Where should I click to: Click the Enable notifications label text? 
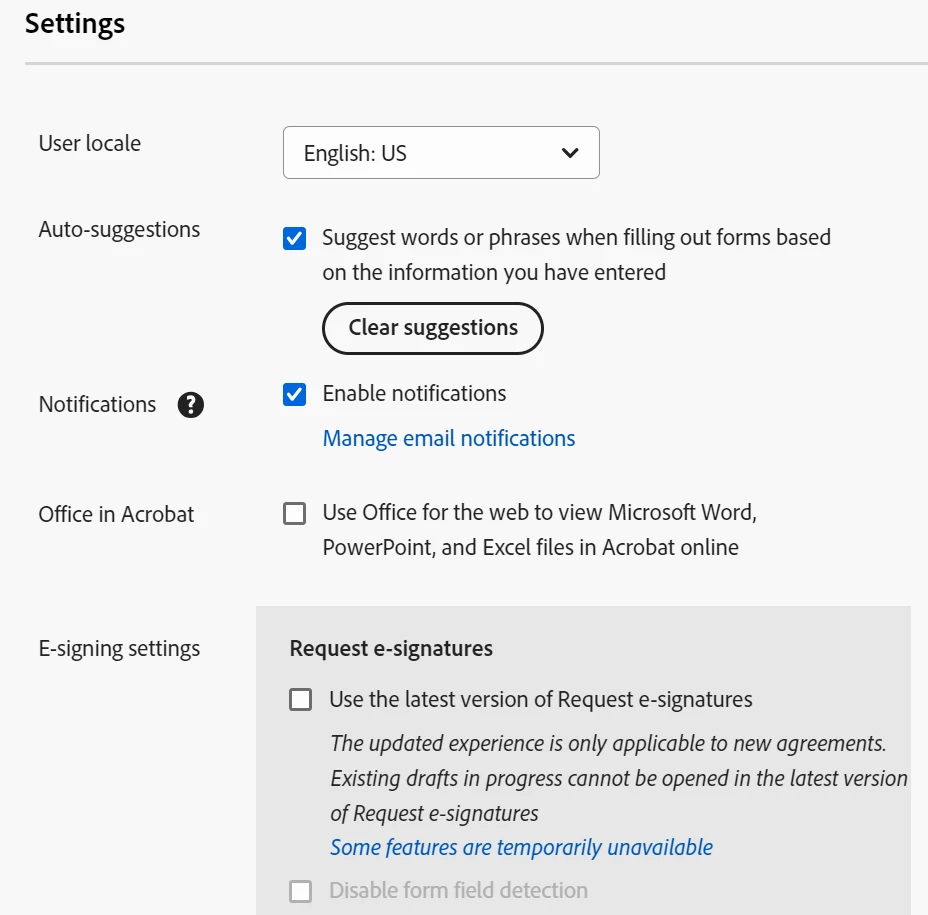(414, 394)
